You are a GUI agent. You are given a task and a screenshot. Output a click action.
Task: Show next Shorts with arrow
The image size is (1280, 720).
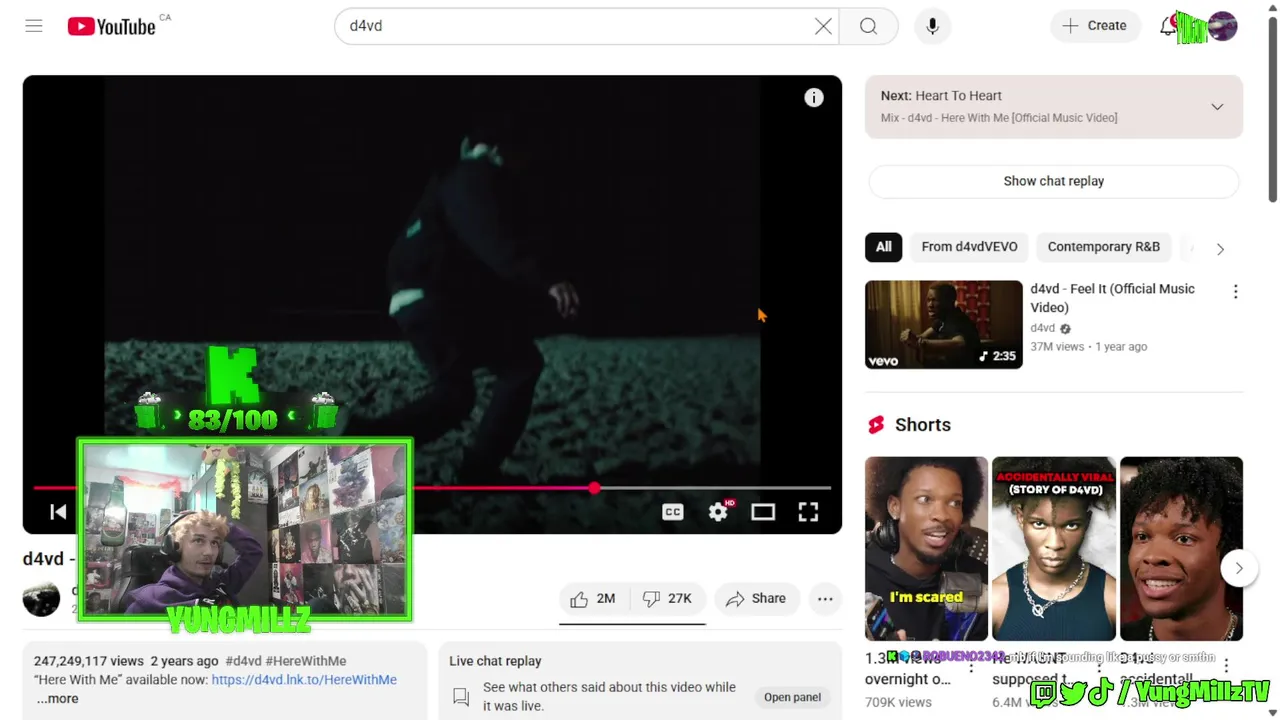(x=1238, y=568)
